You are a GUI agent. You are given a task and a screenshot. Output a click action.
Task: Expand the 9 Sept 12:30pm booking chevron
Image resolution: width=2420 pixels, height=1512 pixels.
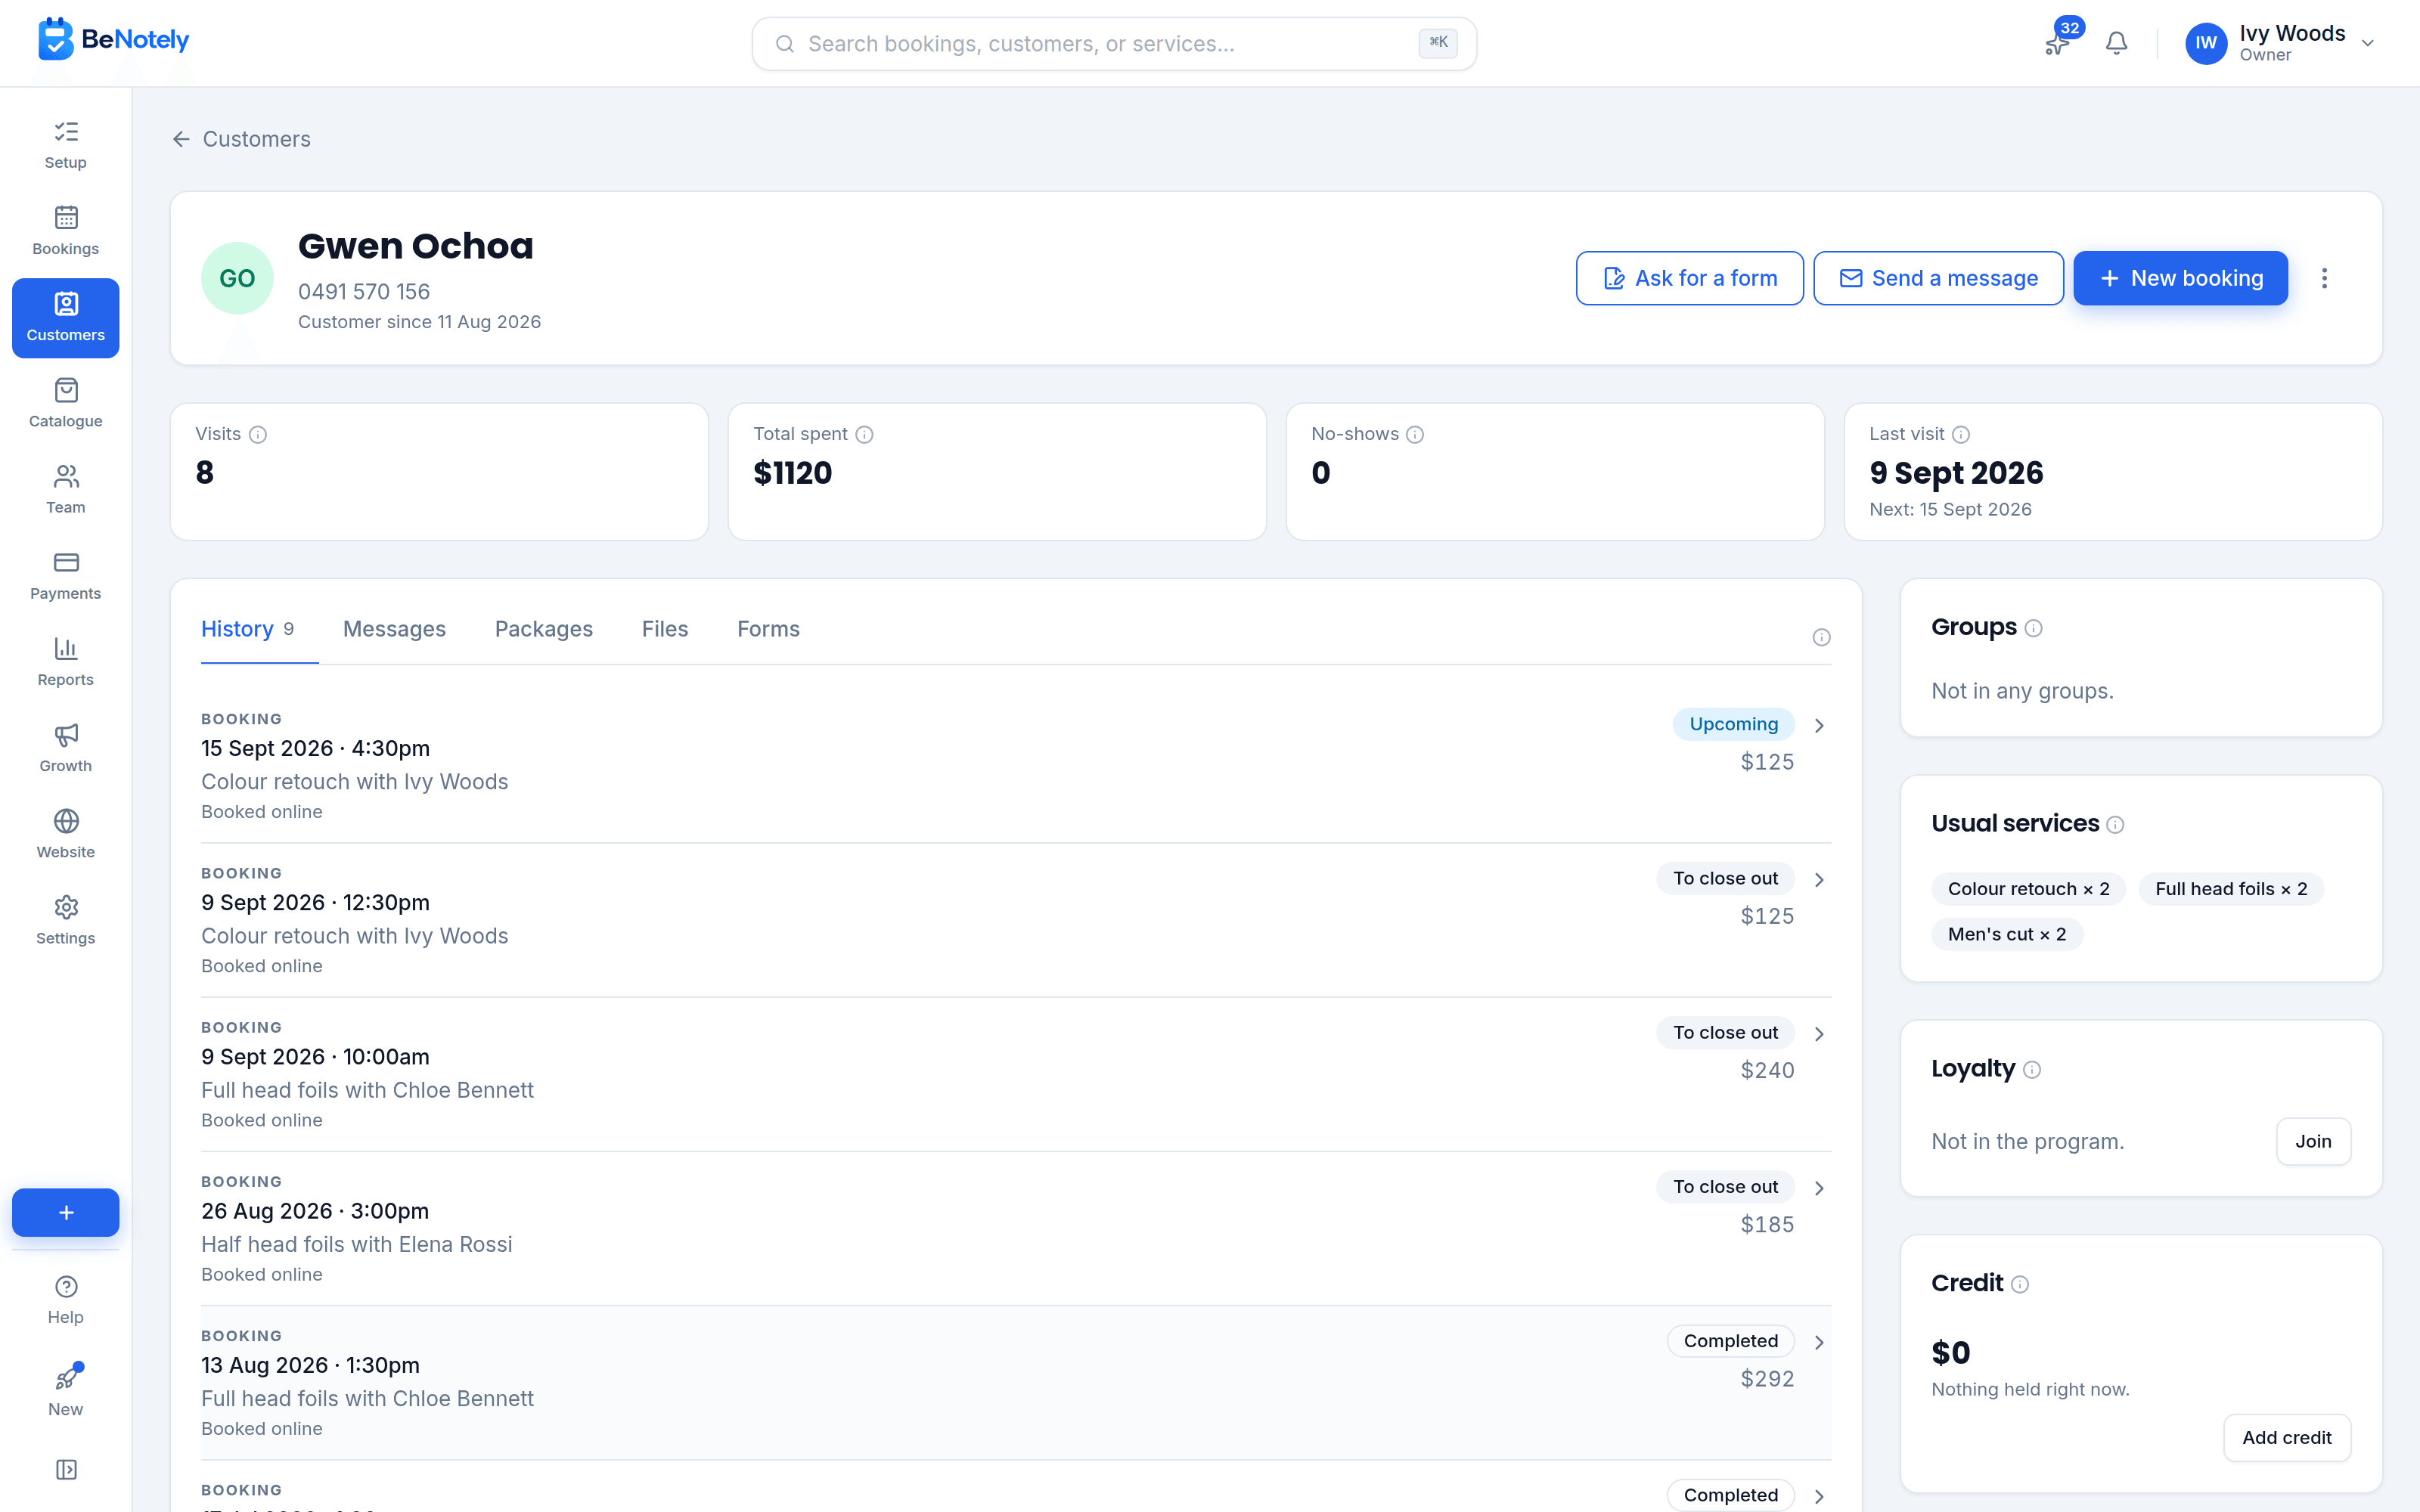click(1819, 879)
